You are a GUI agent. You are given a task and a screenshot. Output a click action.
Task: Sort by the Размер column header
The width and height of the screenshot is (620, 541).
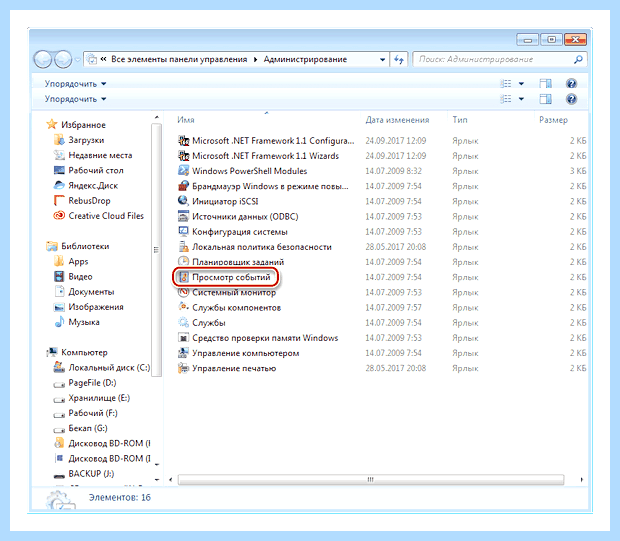tap(553, 120)
